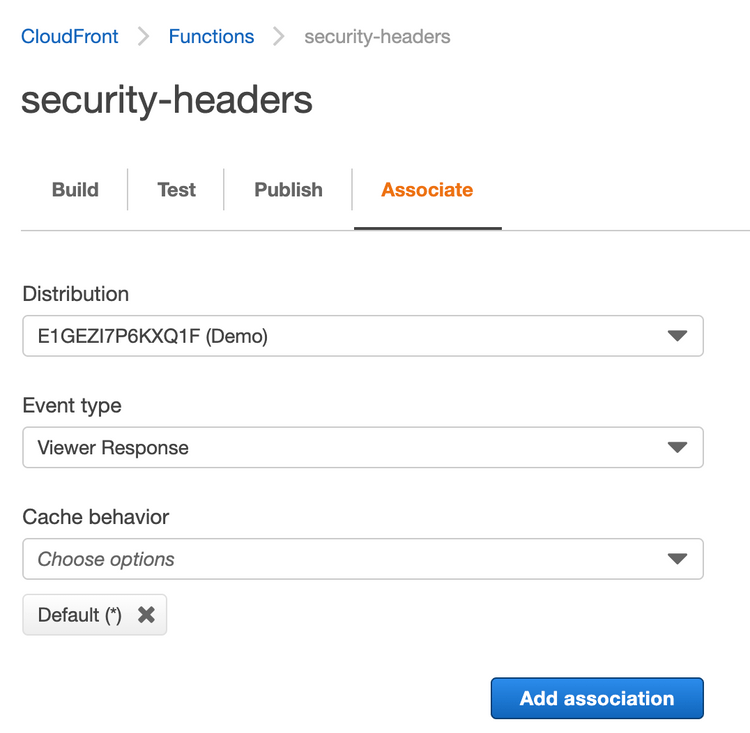
Task: Click the Add association button
Action: point(597,698)
